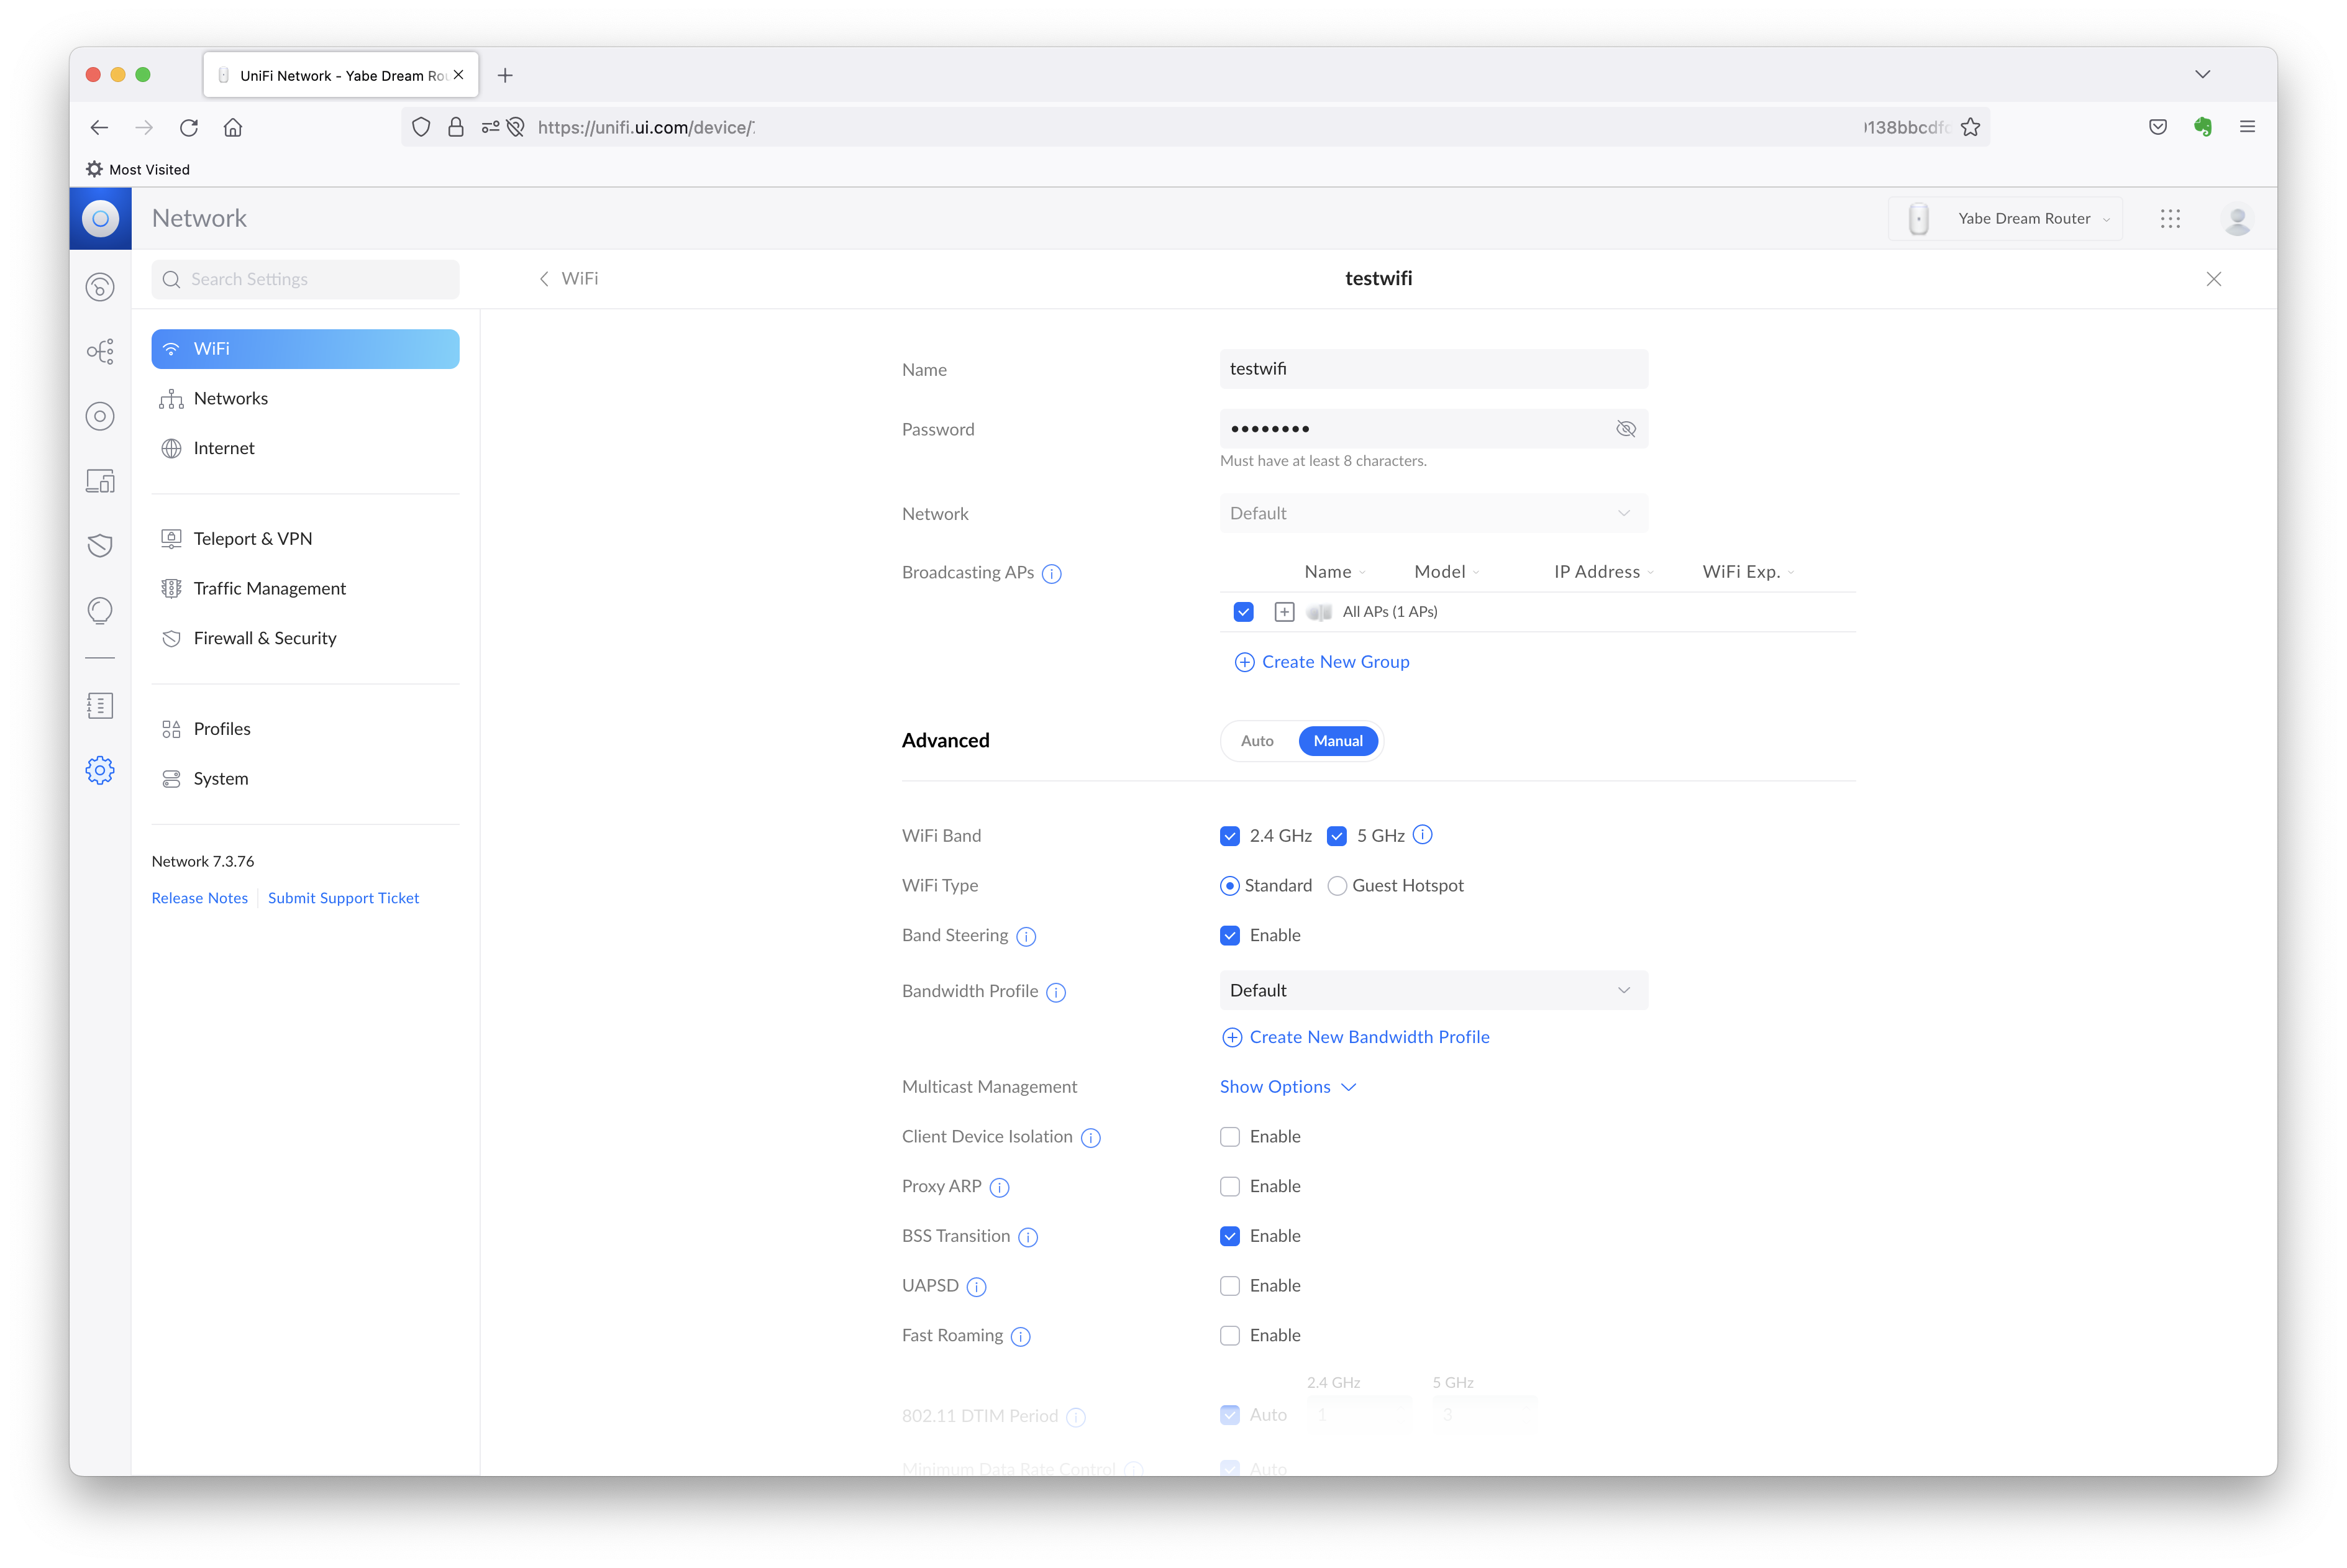The image size is (2347, 1568).
Task: Open browser tab list chevron
Action: click(2202, 75)
